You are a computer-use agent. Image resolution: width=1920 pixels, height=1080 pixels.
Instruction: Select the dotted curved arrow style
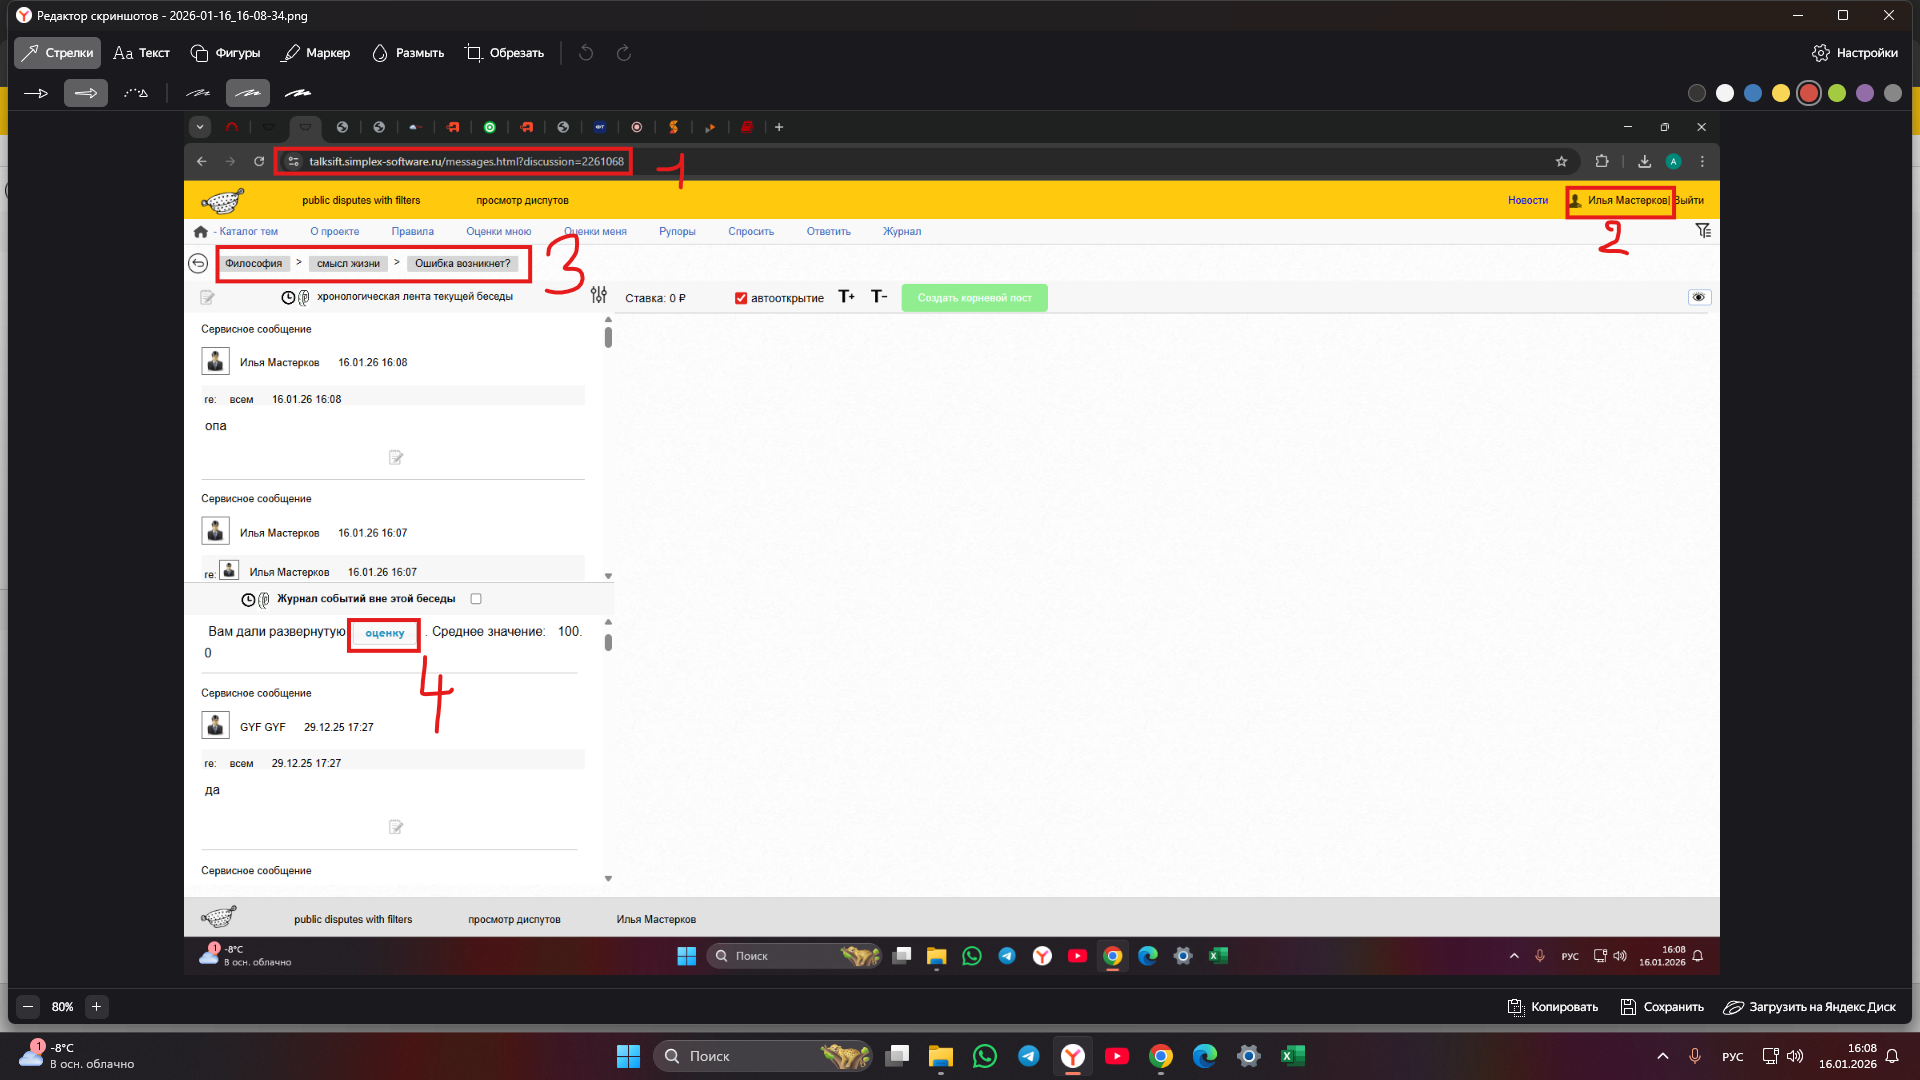click(136, 93)
